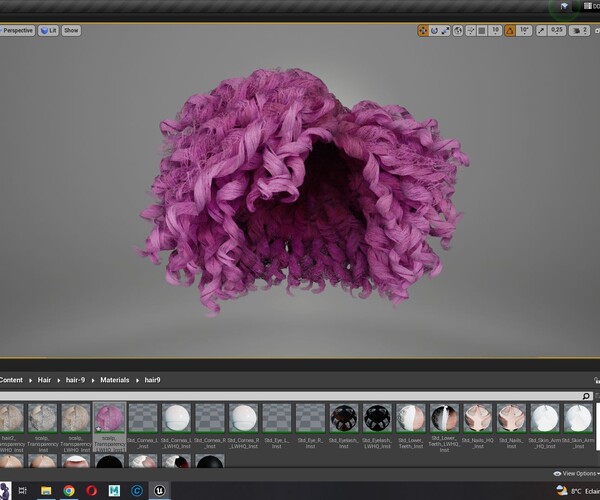
Task: Select the Std_Eye_L_Inst material
Action: coord(277,426)
